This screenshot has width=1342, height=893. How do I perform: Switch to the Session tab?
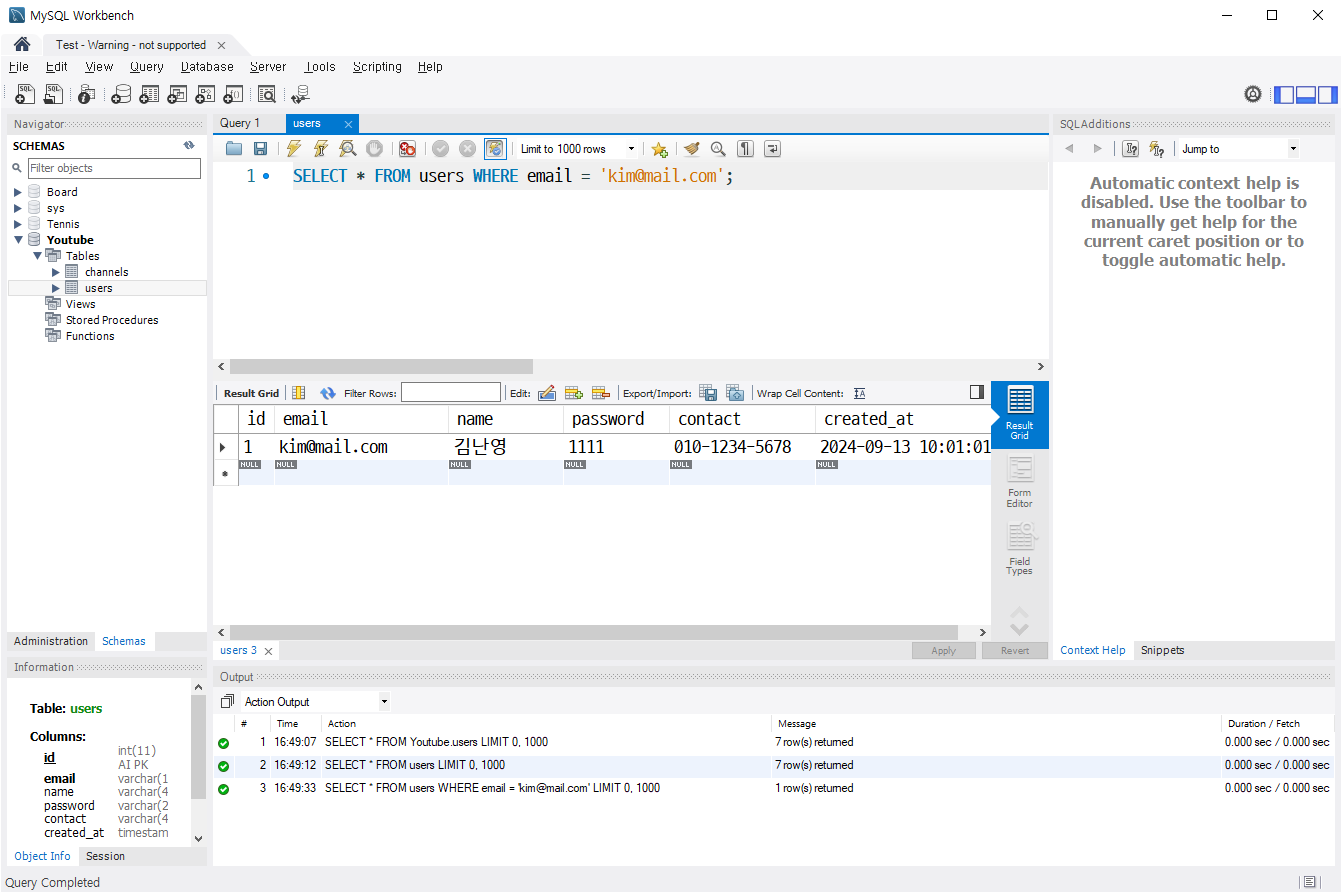click(105, 856)
